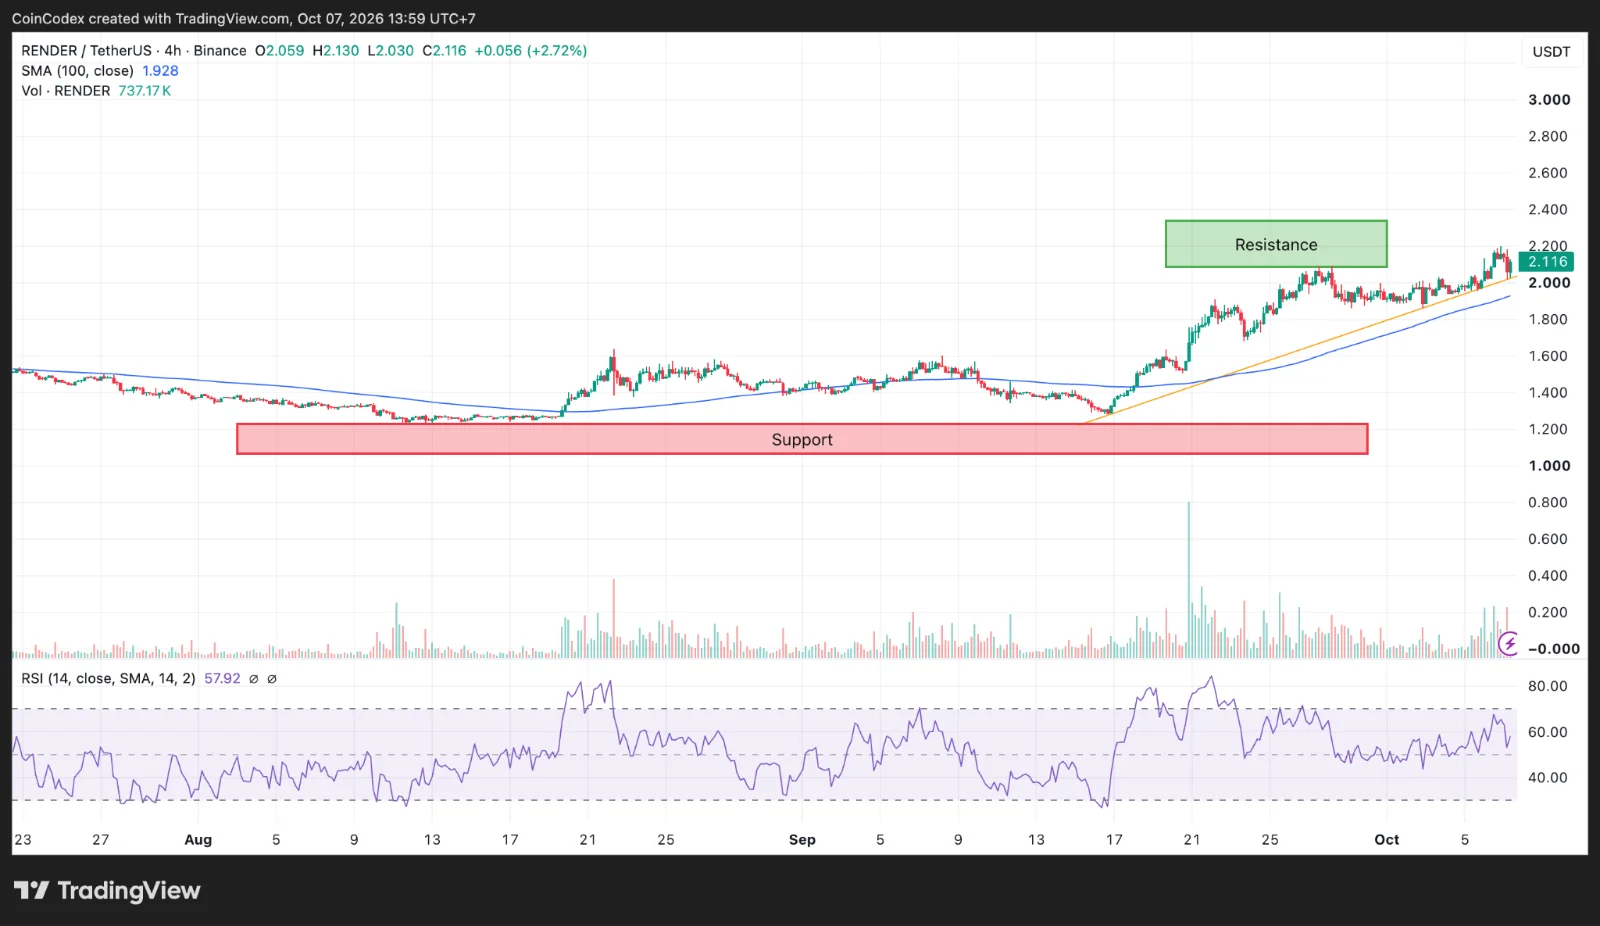Click the 0.600 axis label
The image size is (1600, 926).
(1548, 539)
